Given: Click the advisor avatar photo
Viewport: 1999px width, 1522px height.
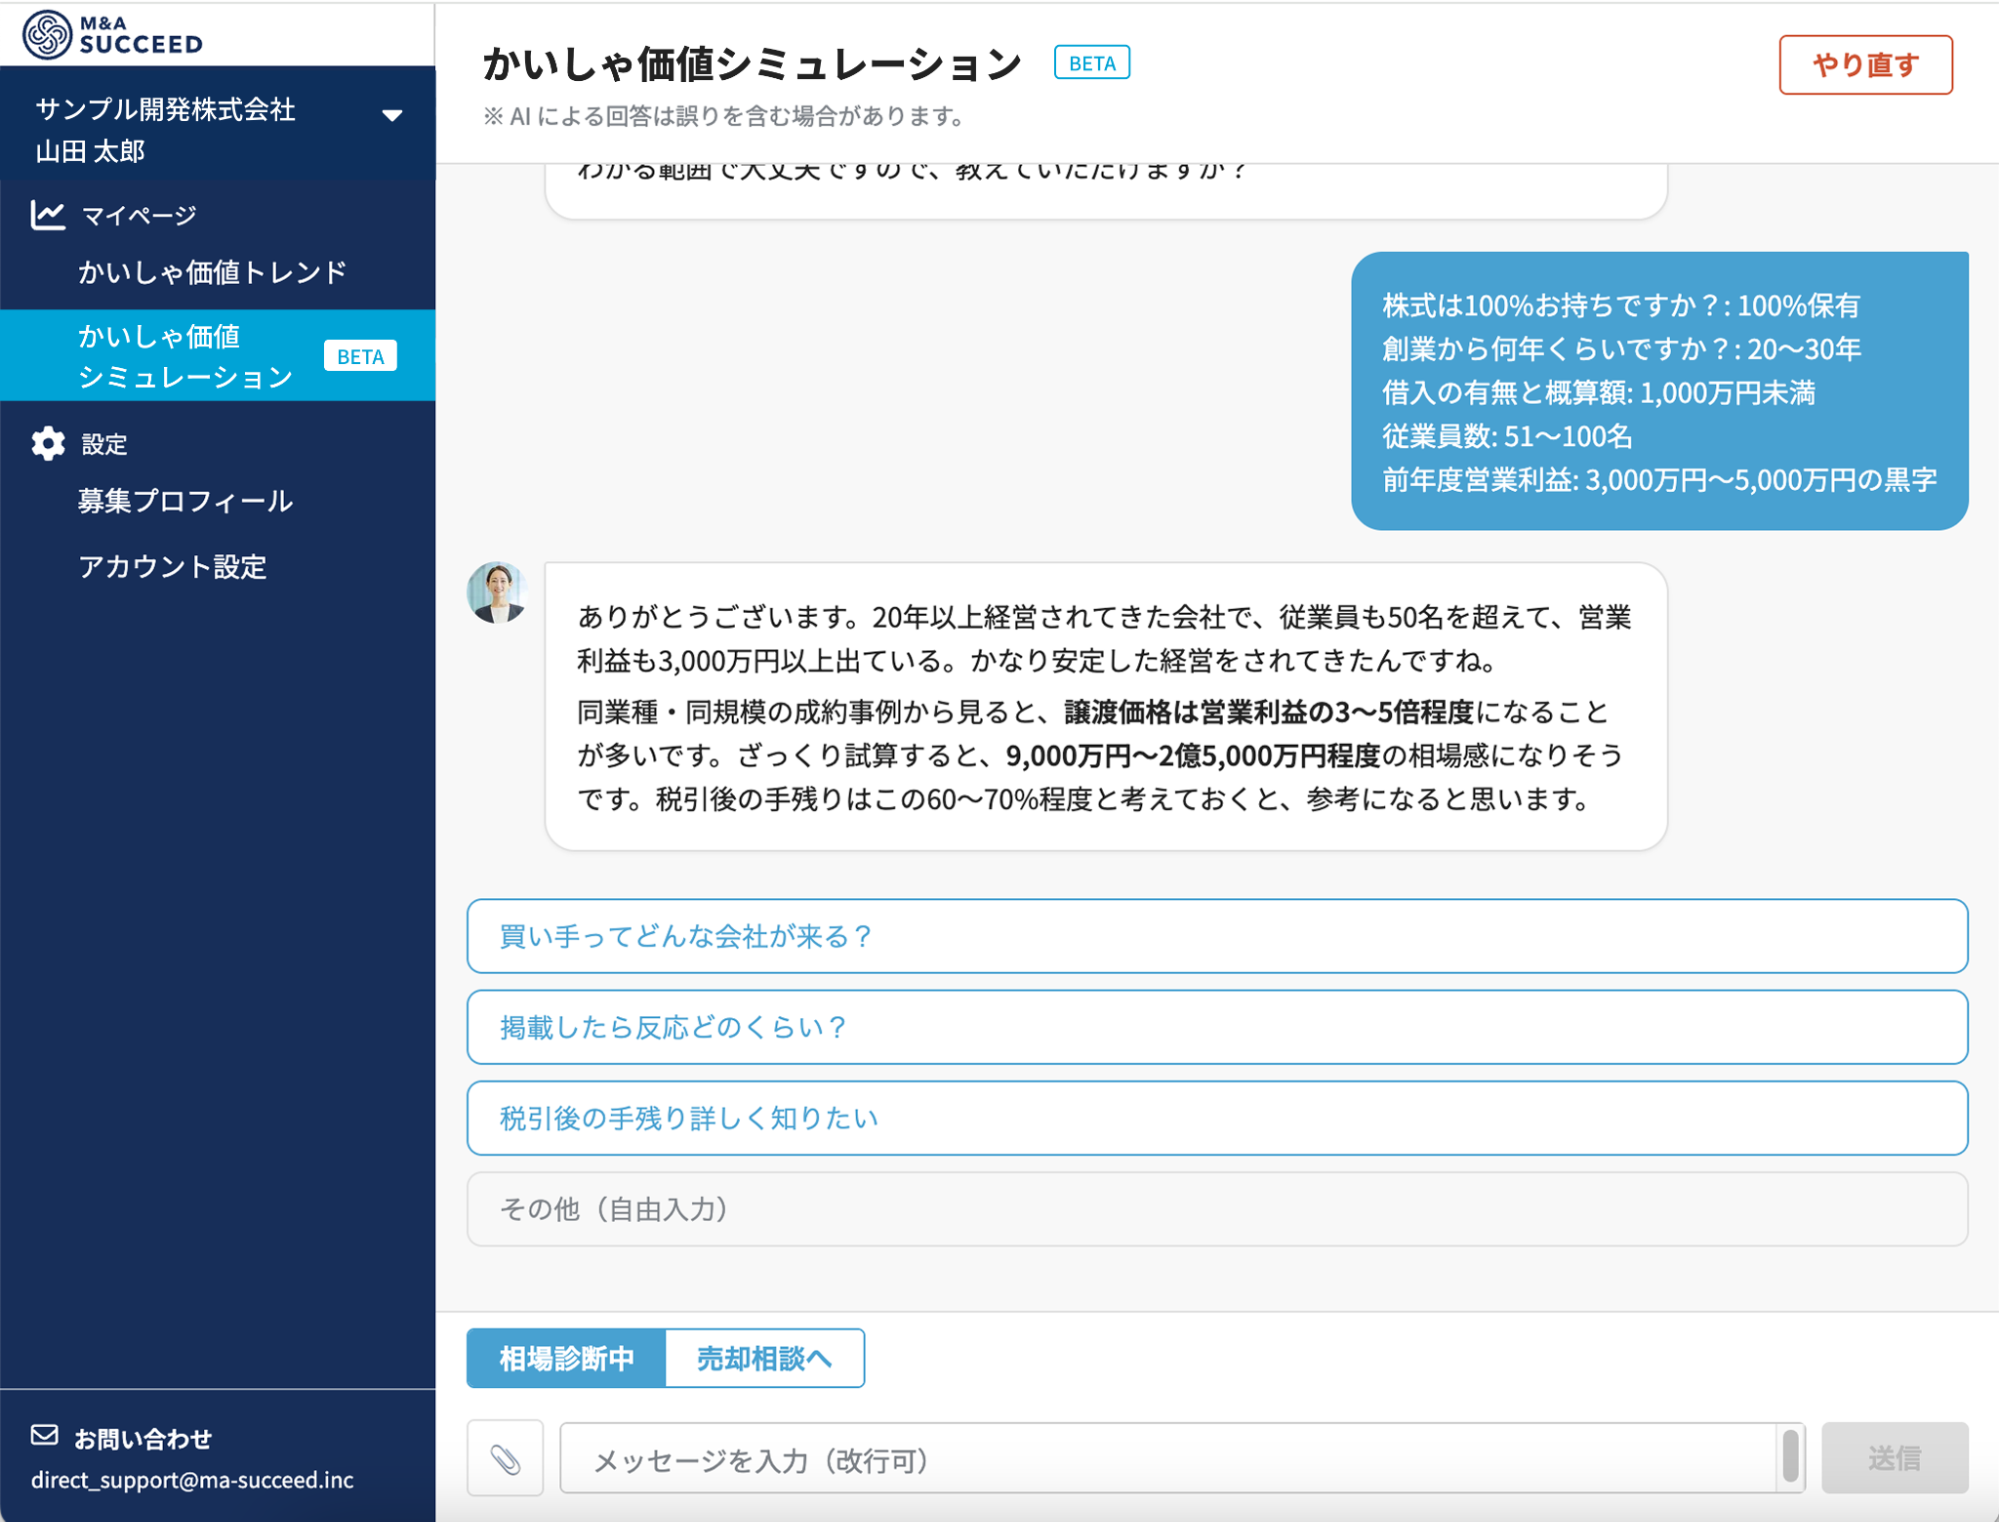Looking at the screenshot, I should click(x=497, y=593).
